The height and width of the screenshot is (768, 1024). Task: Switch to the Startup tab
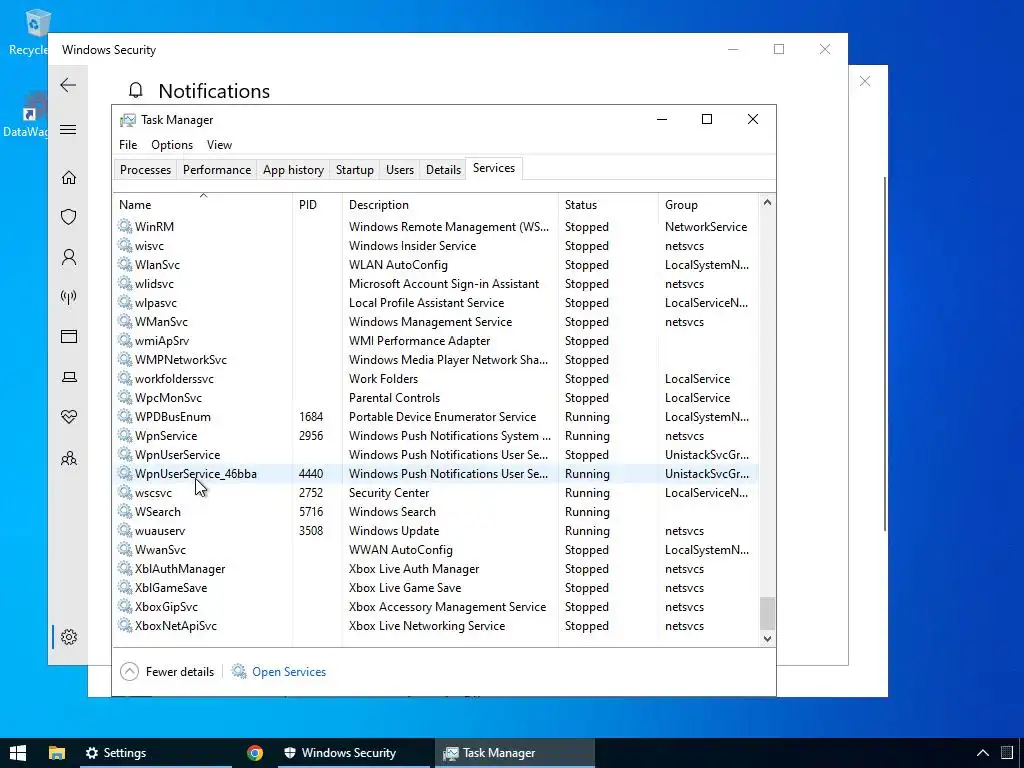(355, 170)
